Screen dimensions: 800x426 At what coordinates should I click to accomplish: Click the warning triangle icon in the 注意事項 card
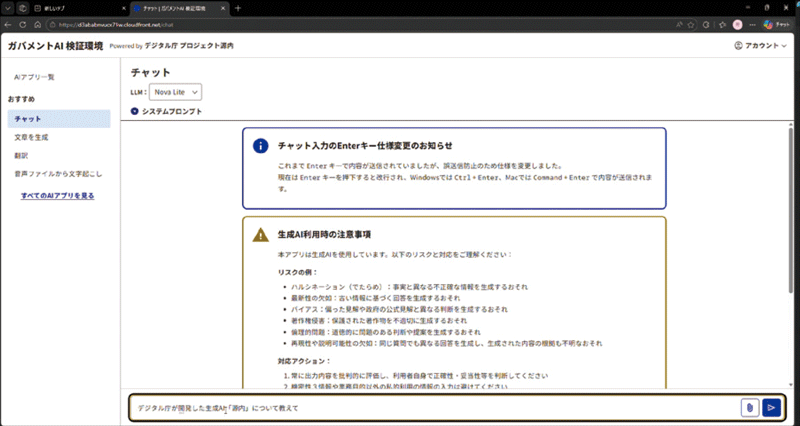(261, 235)
